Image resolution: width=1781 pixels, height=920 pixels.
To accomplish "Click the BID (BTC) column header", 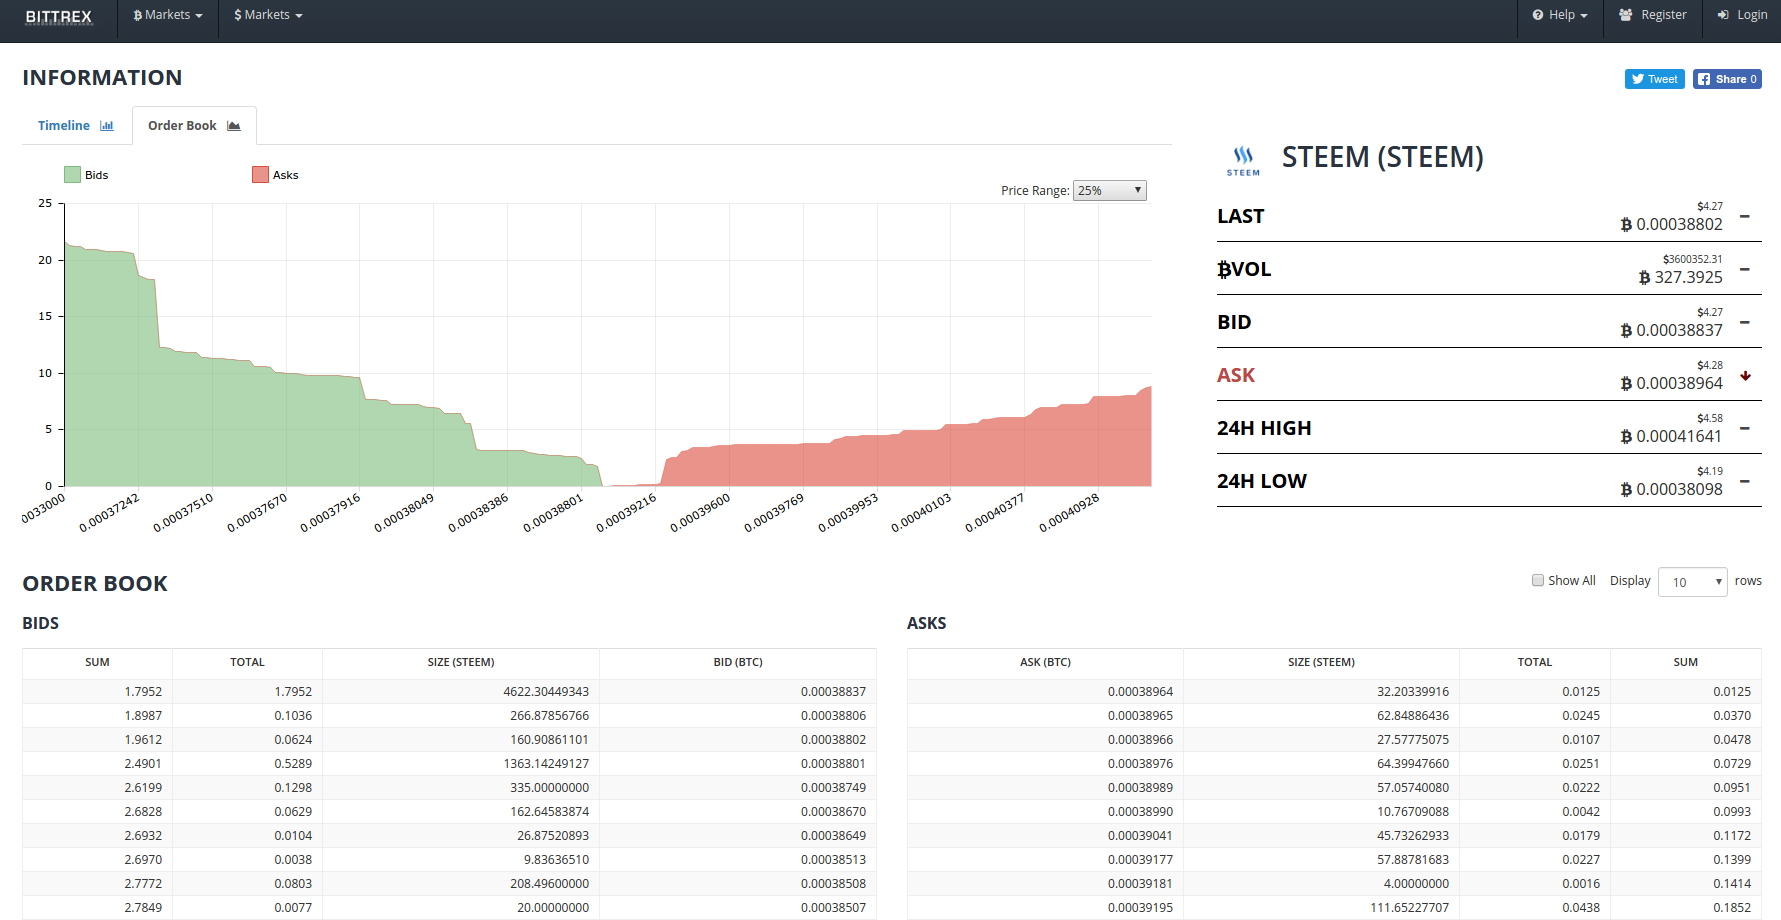I will [x=738, y=662].
